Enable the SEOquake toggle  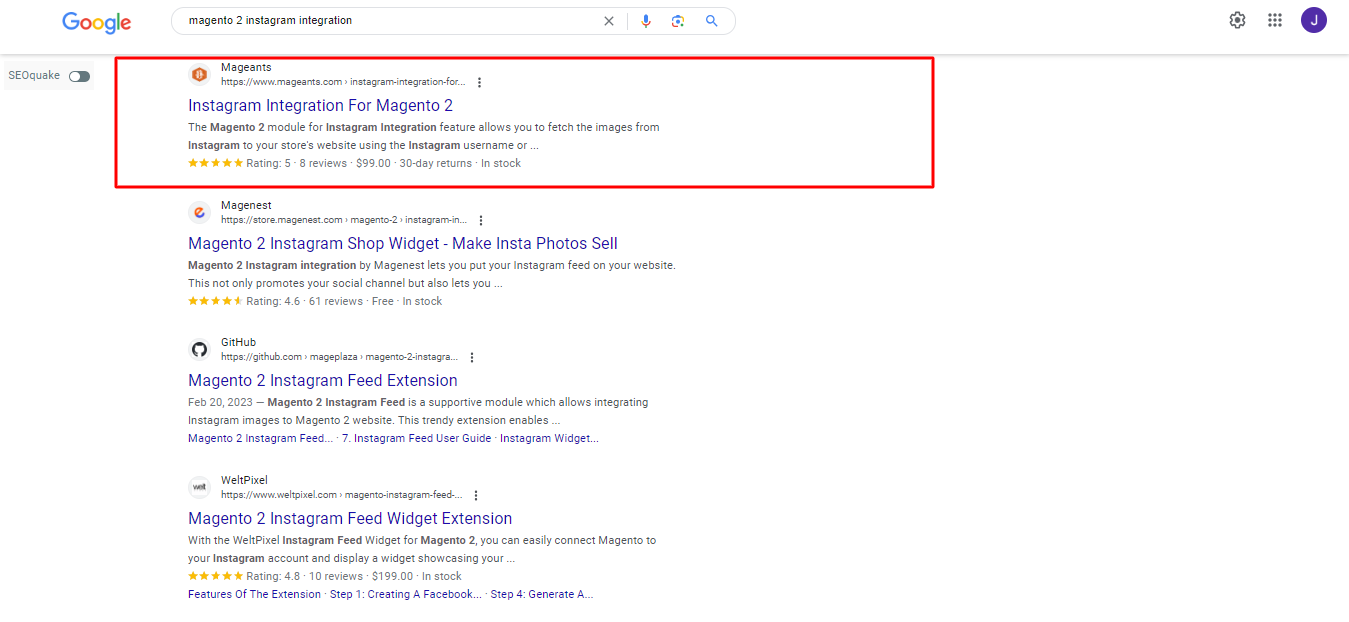tap(78, 75)
